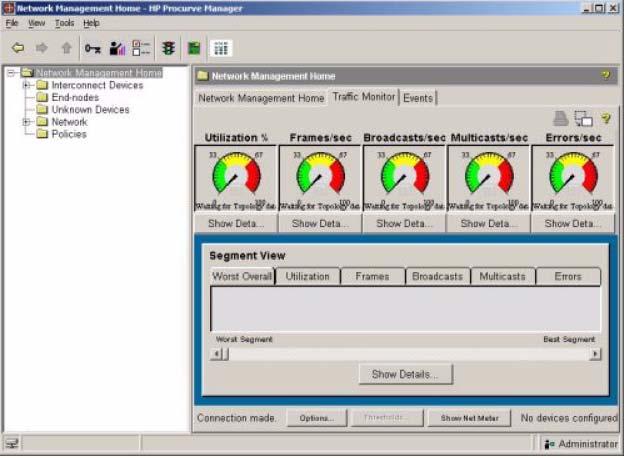Click the help icon below the tab row
Screen dimensions: 626x458
(606, 119)
